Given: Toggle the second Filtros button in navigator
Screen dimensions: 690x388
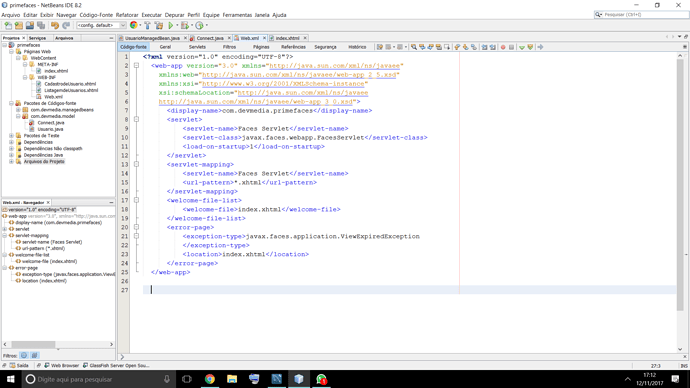Looking at the screenshot, I should (34, 355).
